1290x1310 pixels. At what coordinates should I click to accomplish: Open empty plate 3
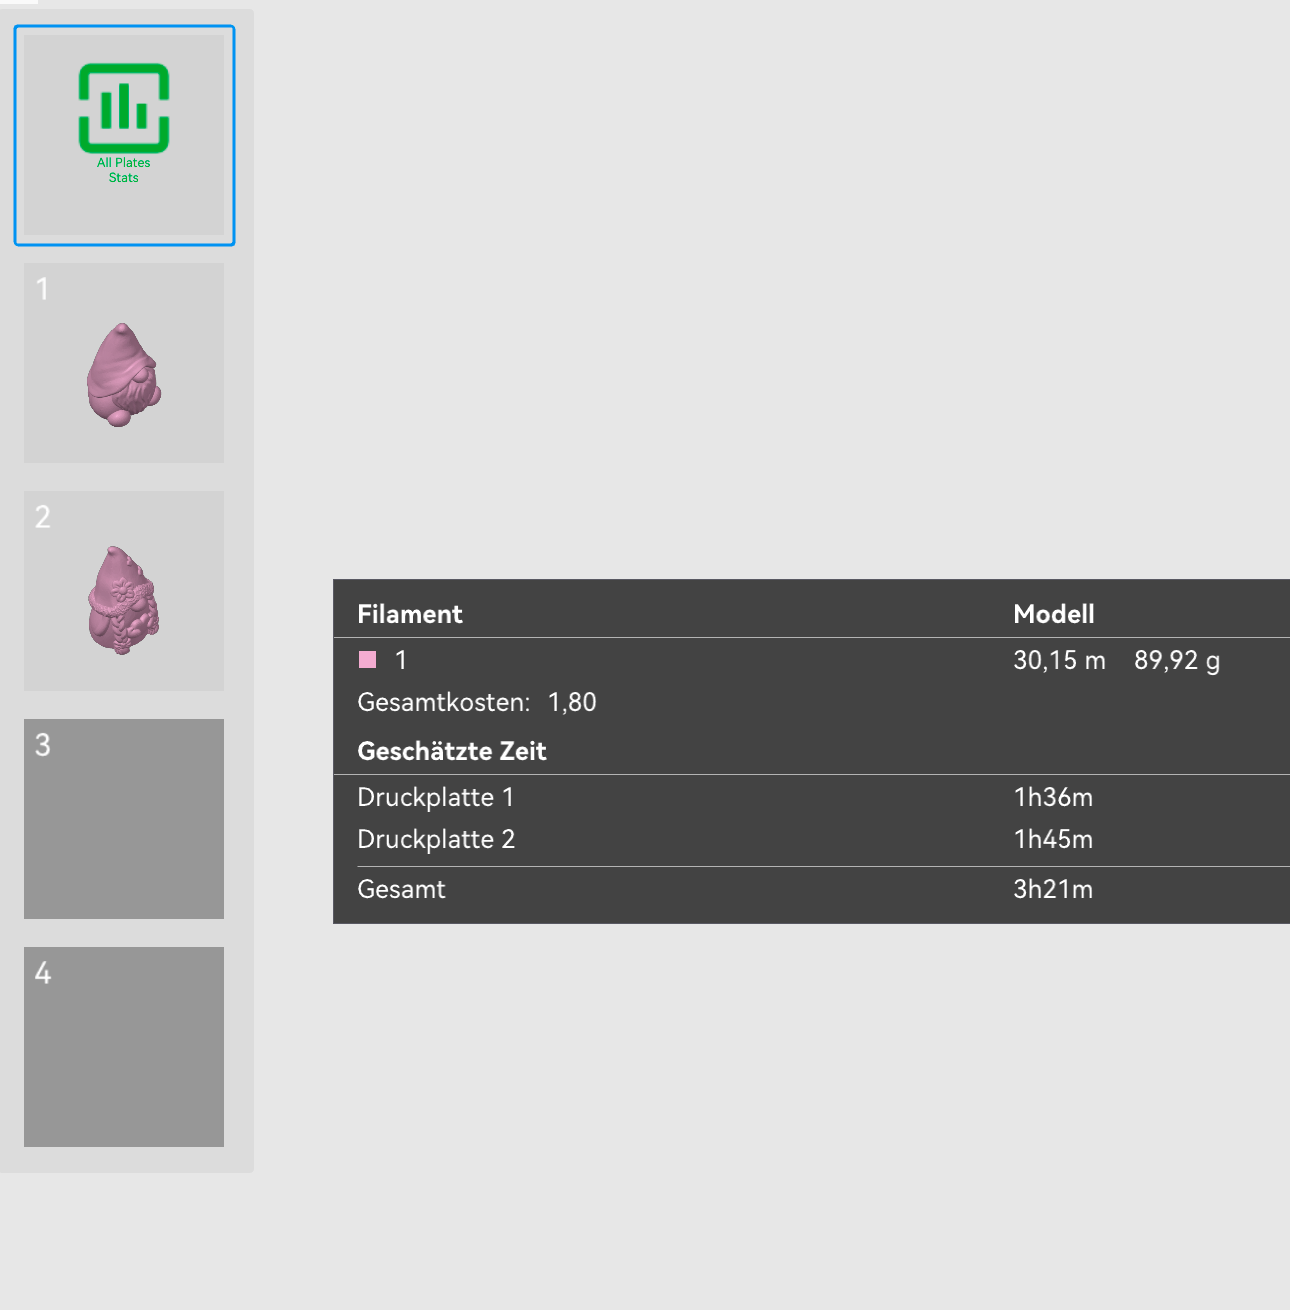pos(124,819)
